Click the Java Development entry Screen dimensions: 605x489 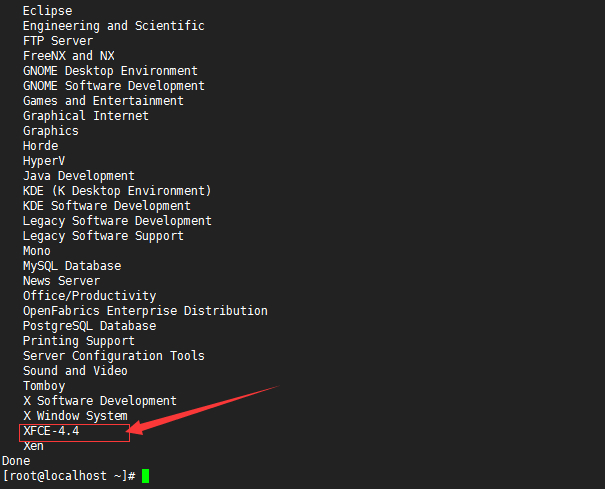coord(79,176)
